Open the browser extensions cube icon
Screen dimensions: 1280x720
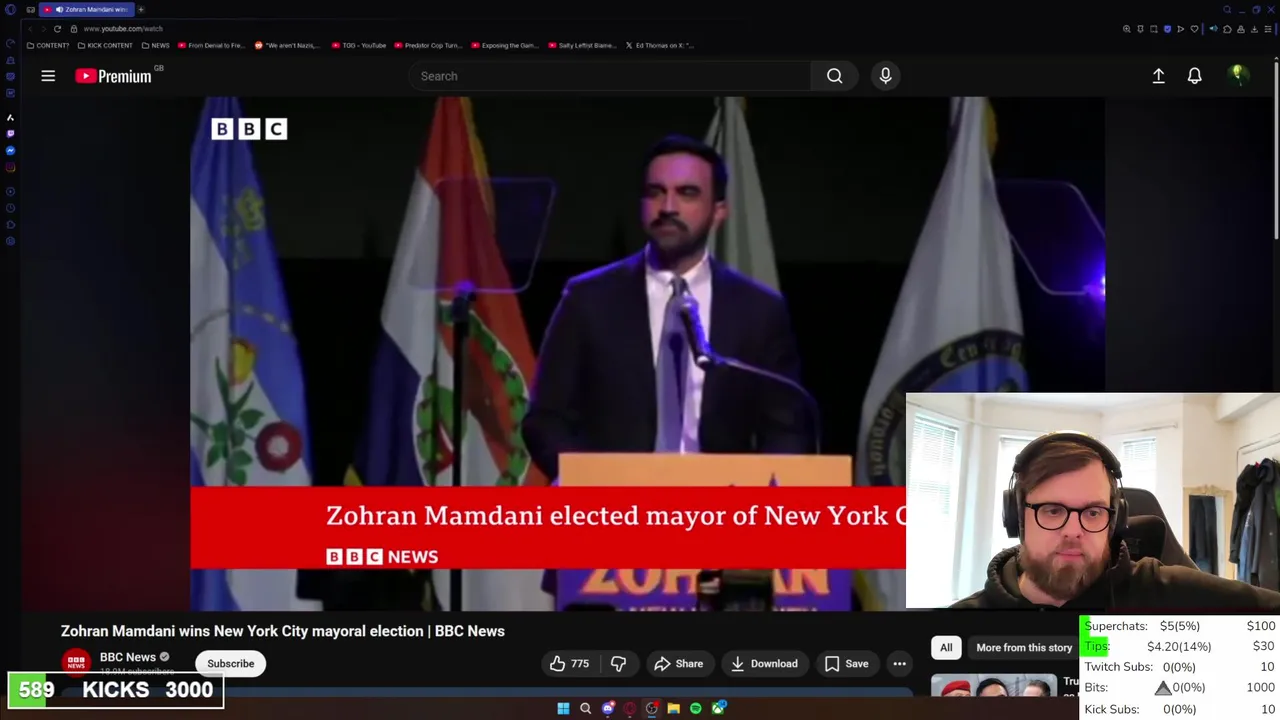click(1227, 29)
